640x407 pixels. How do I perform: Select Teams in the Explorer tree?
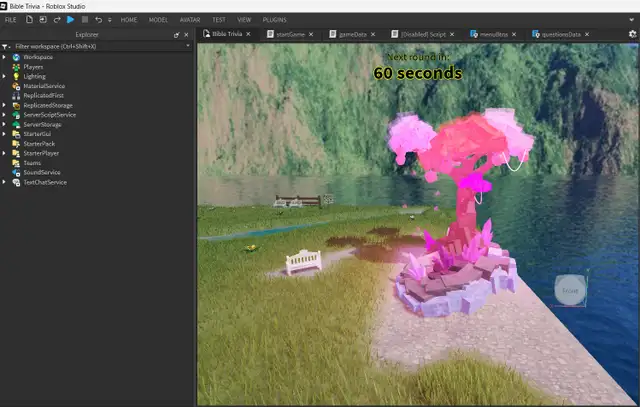tap(32, 163)
